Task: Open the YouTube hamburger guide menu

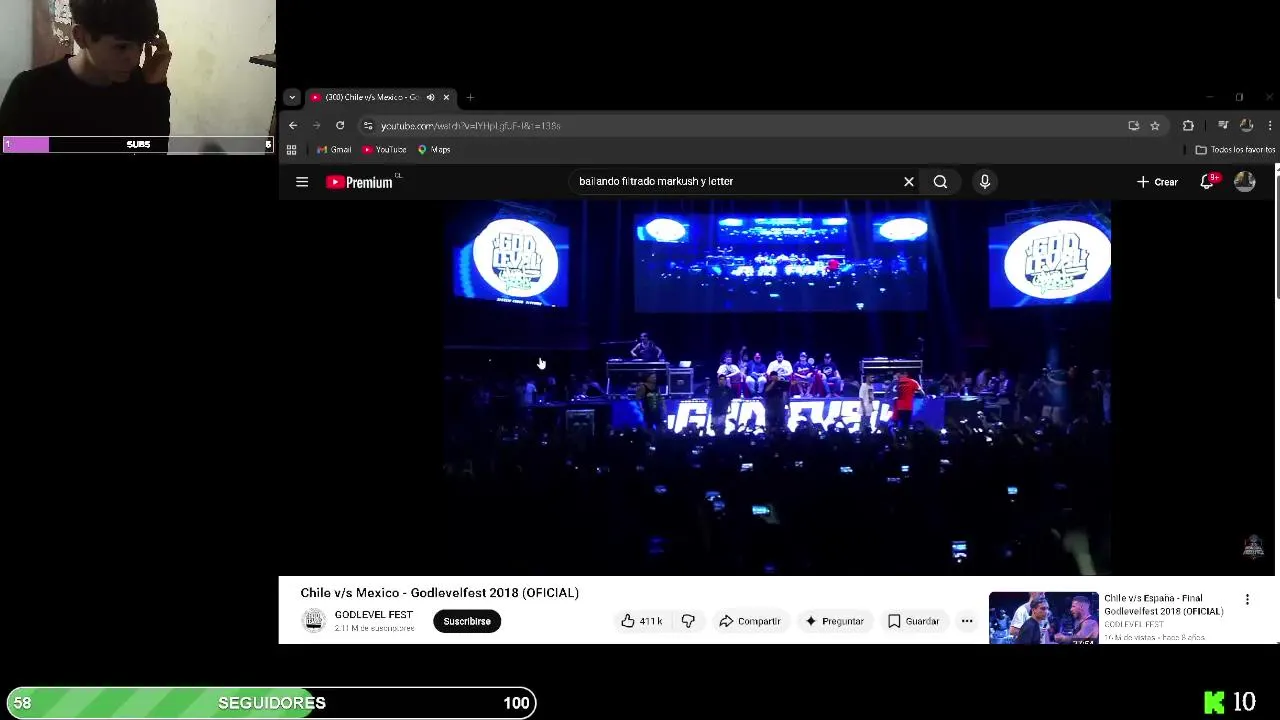Action: (302, 182)
